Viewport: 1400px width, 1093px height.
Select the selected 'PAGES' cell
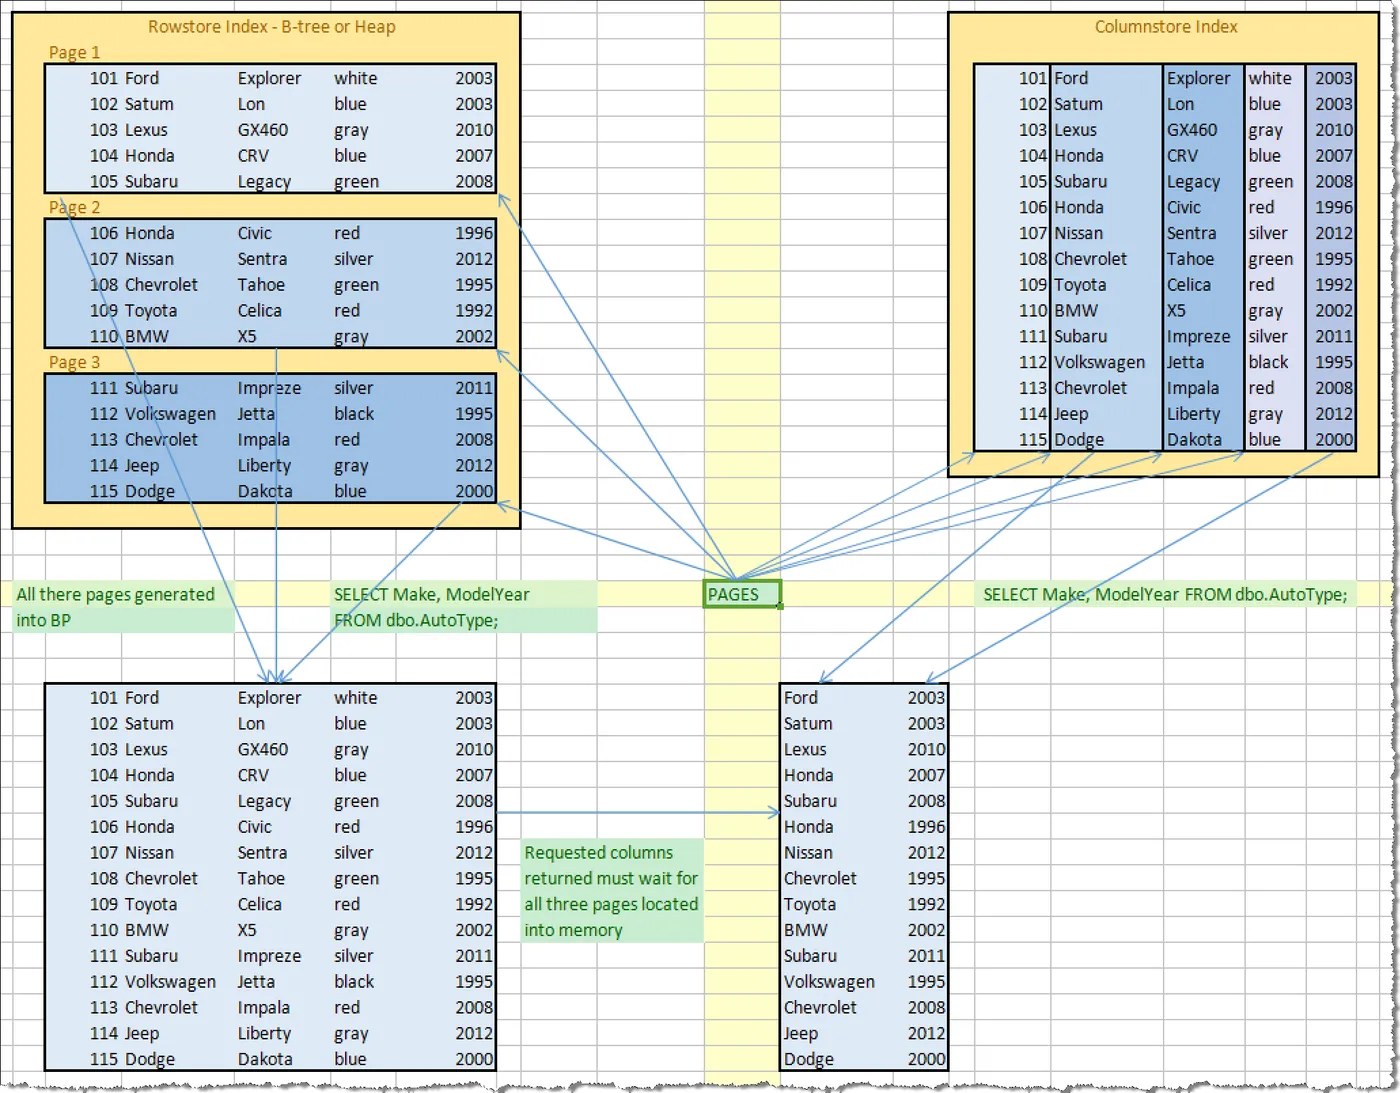(x=742, y=594)
